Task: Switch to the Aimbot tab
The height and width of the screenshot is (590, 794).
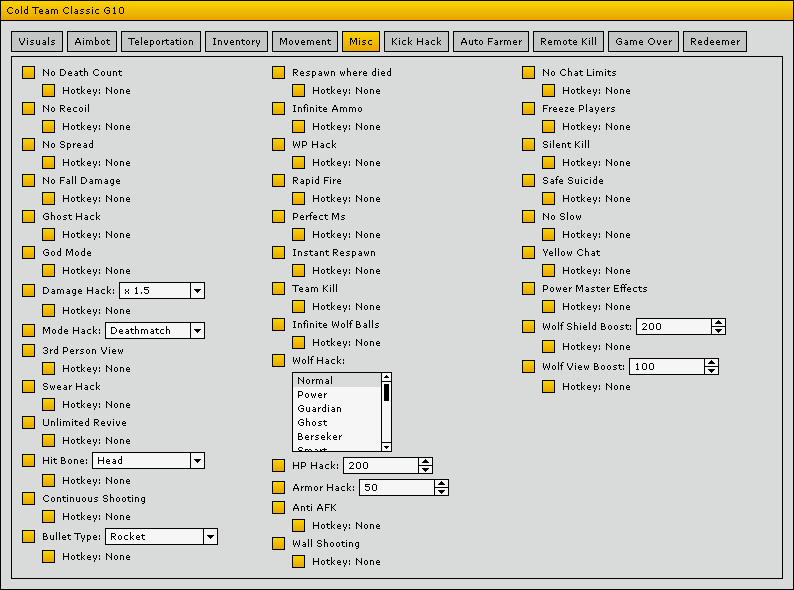Action: click(92, 42)
